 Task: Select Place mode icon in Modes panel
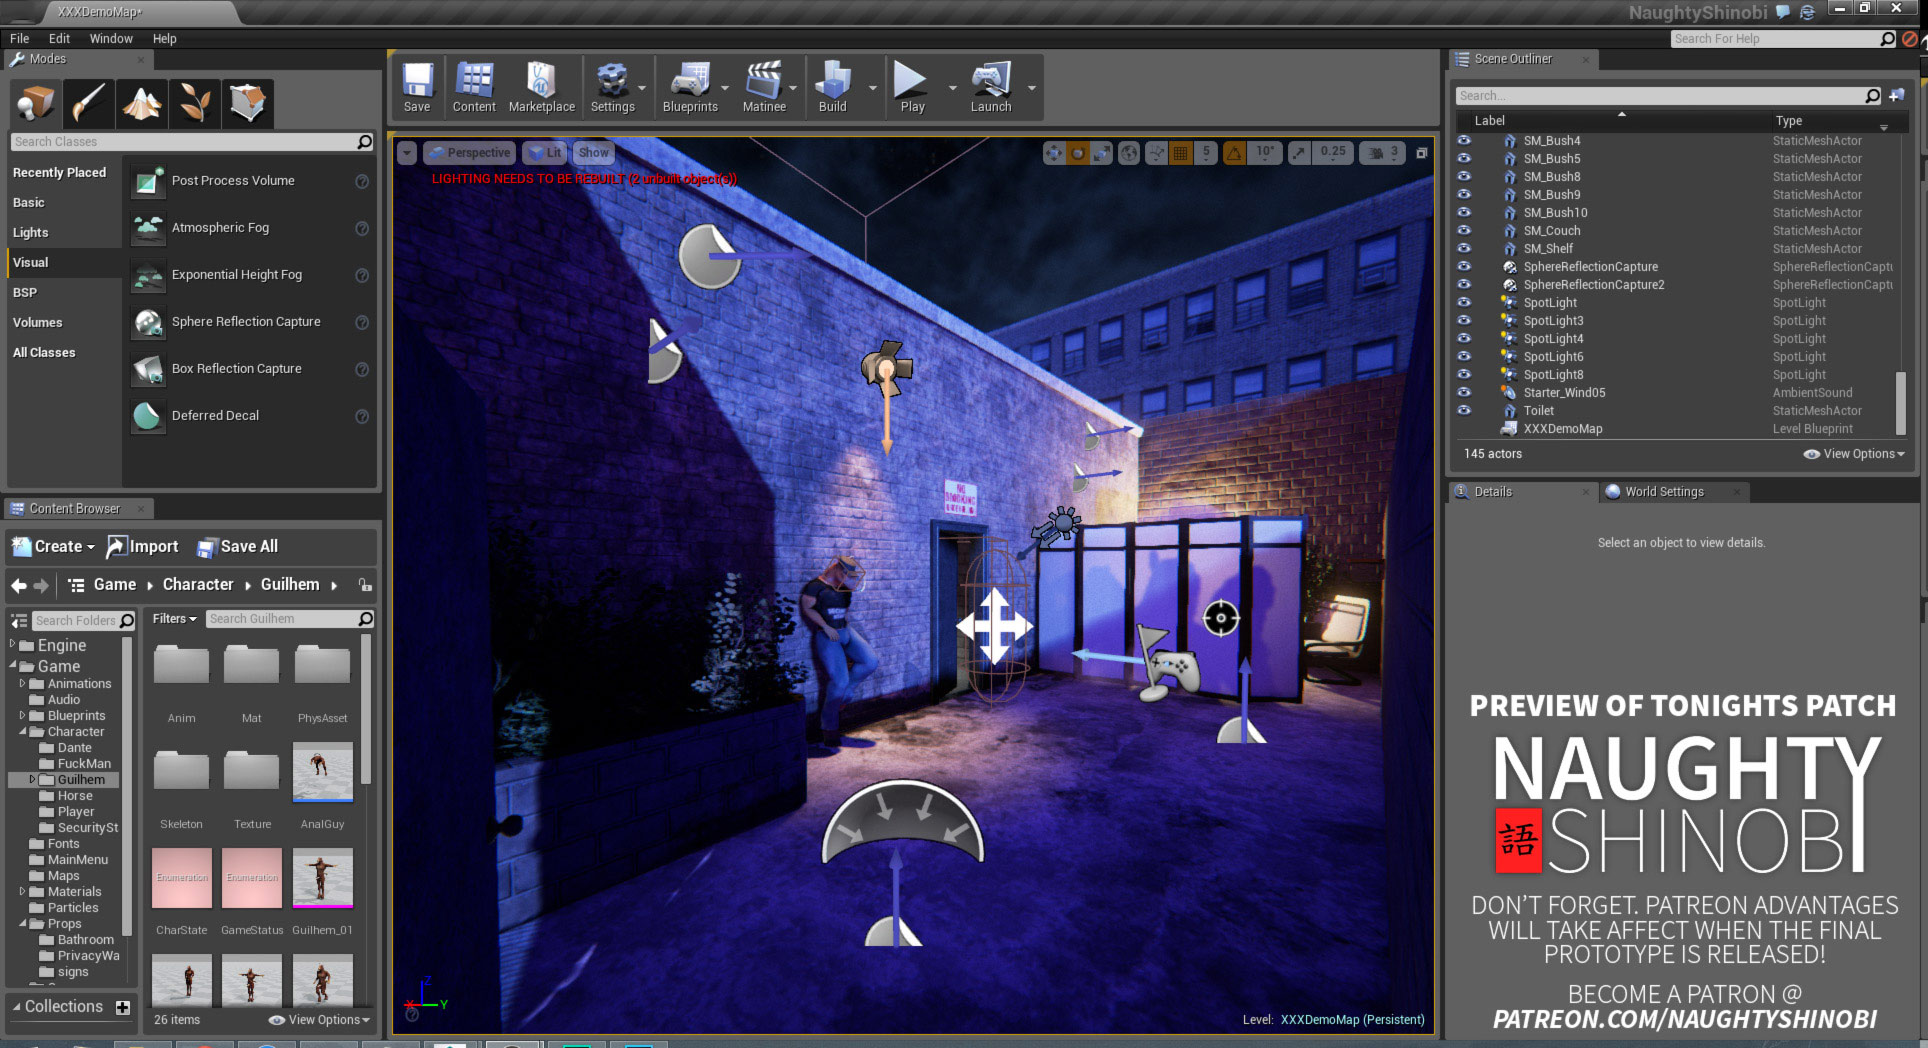click(x=36, y=102)
